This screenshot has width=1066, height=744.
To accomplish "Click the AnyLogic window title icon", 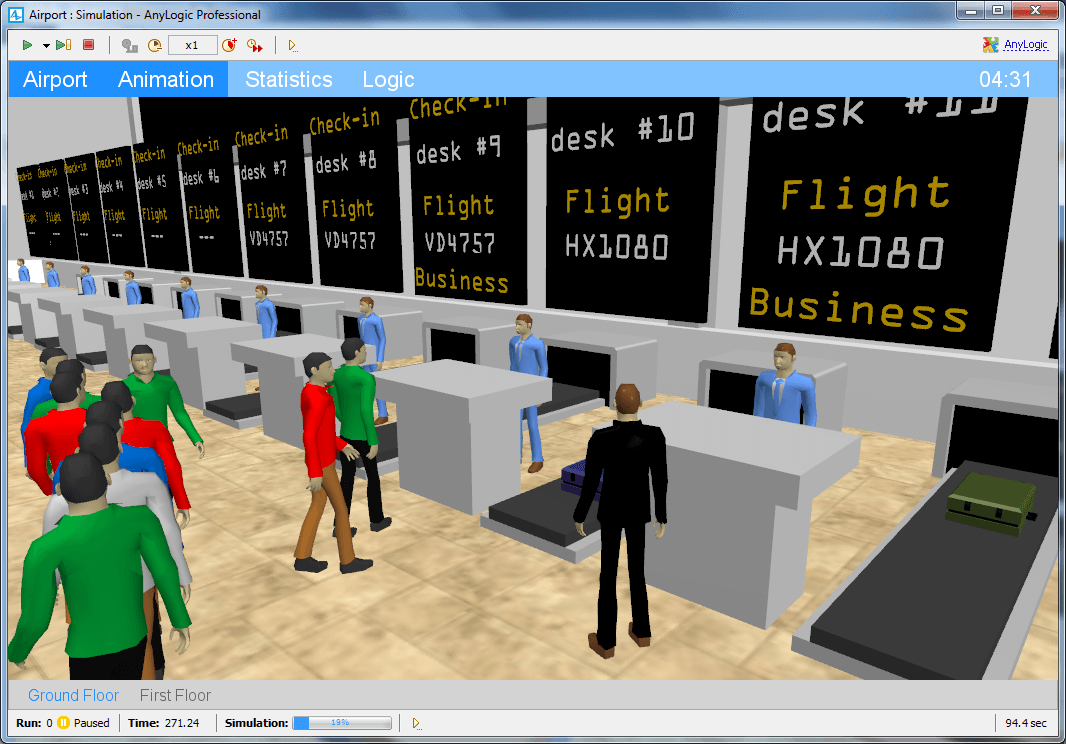I will [x=16, y=14].
